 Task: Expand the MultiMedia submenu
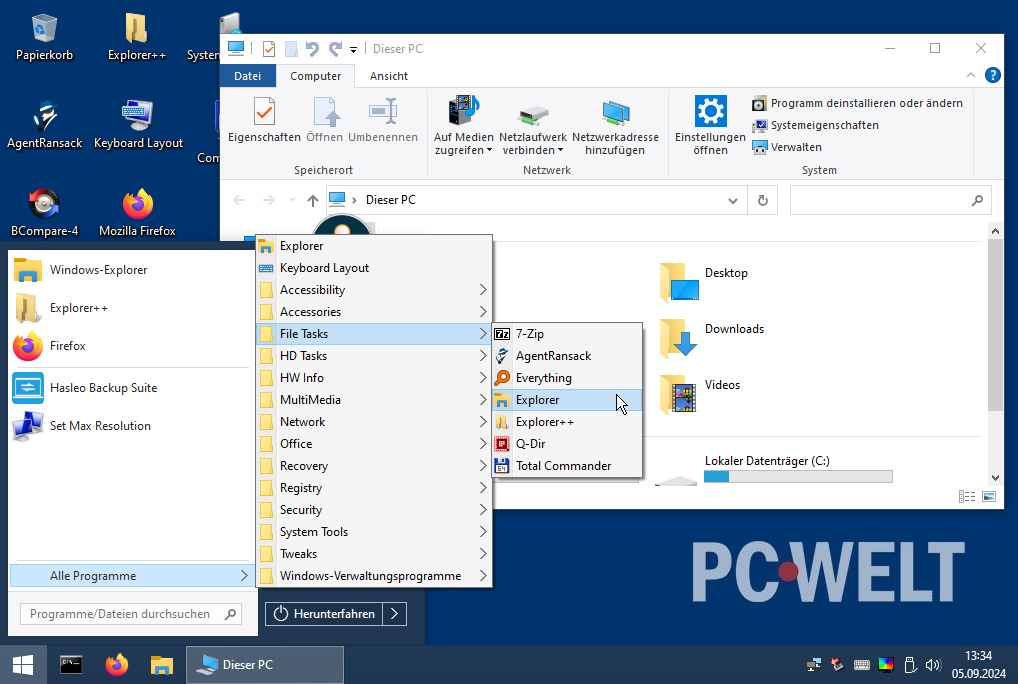pos(374,400)
